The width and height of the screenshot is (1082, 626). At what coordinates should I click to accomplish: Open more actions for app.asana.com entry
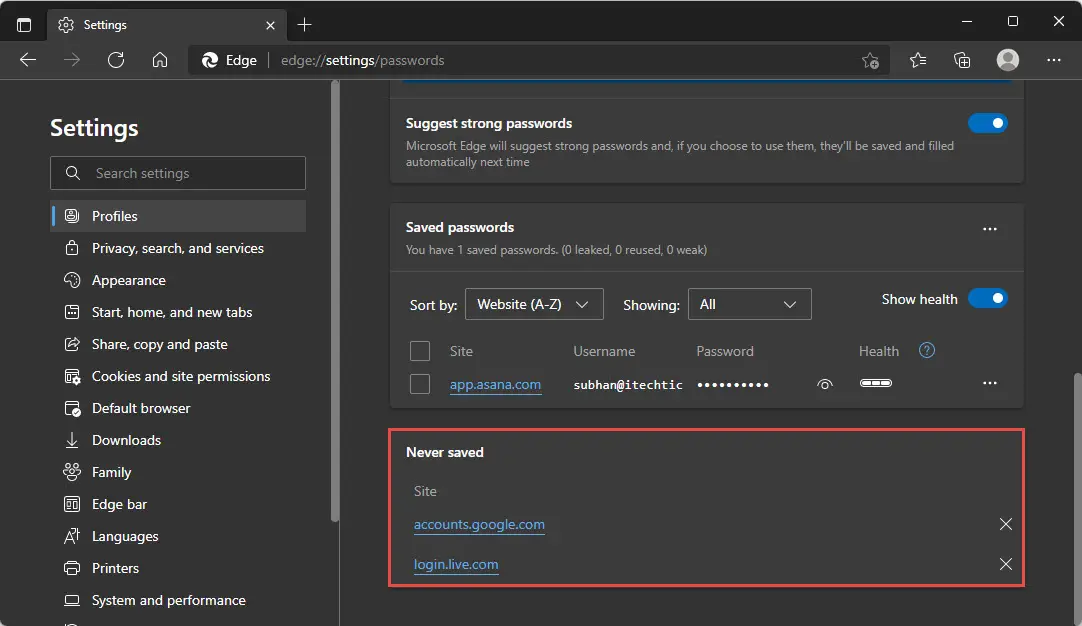tap(990, 383)
